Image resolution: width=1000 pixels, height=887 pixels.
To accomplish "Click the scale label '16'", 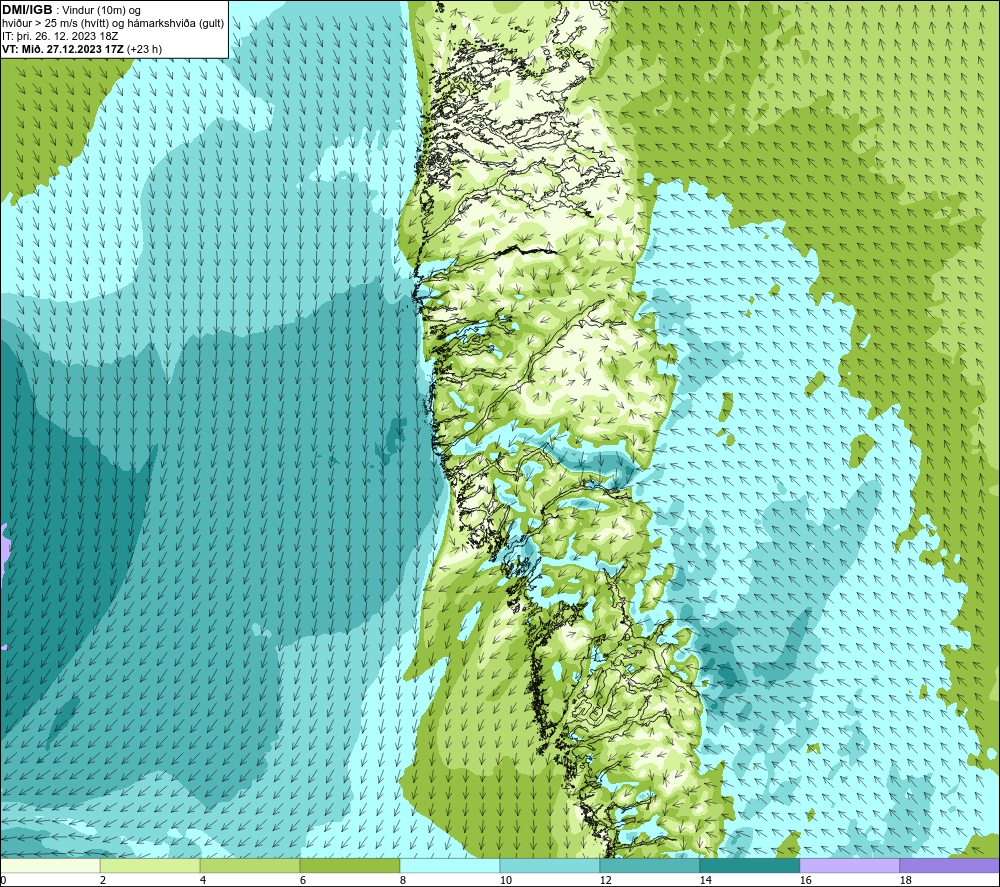I will click(x=805, y=880).
